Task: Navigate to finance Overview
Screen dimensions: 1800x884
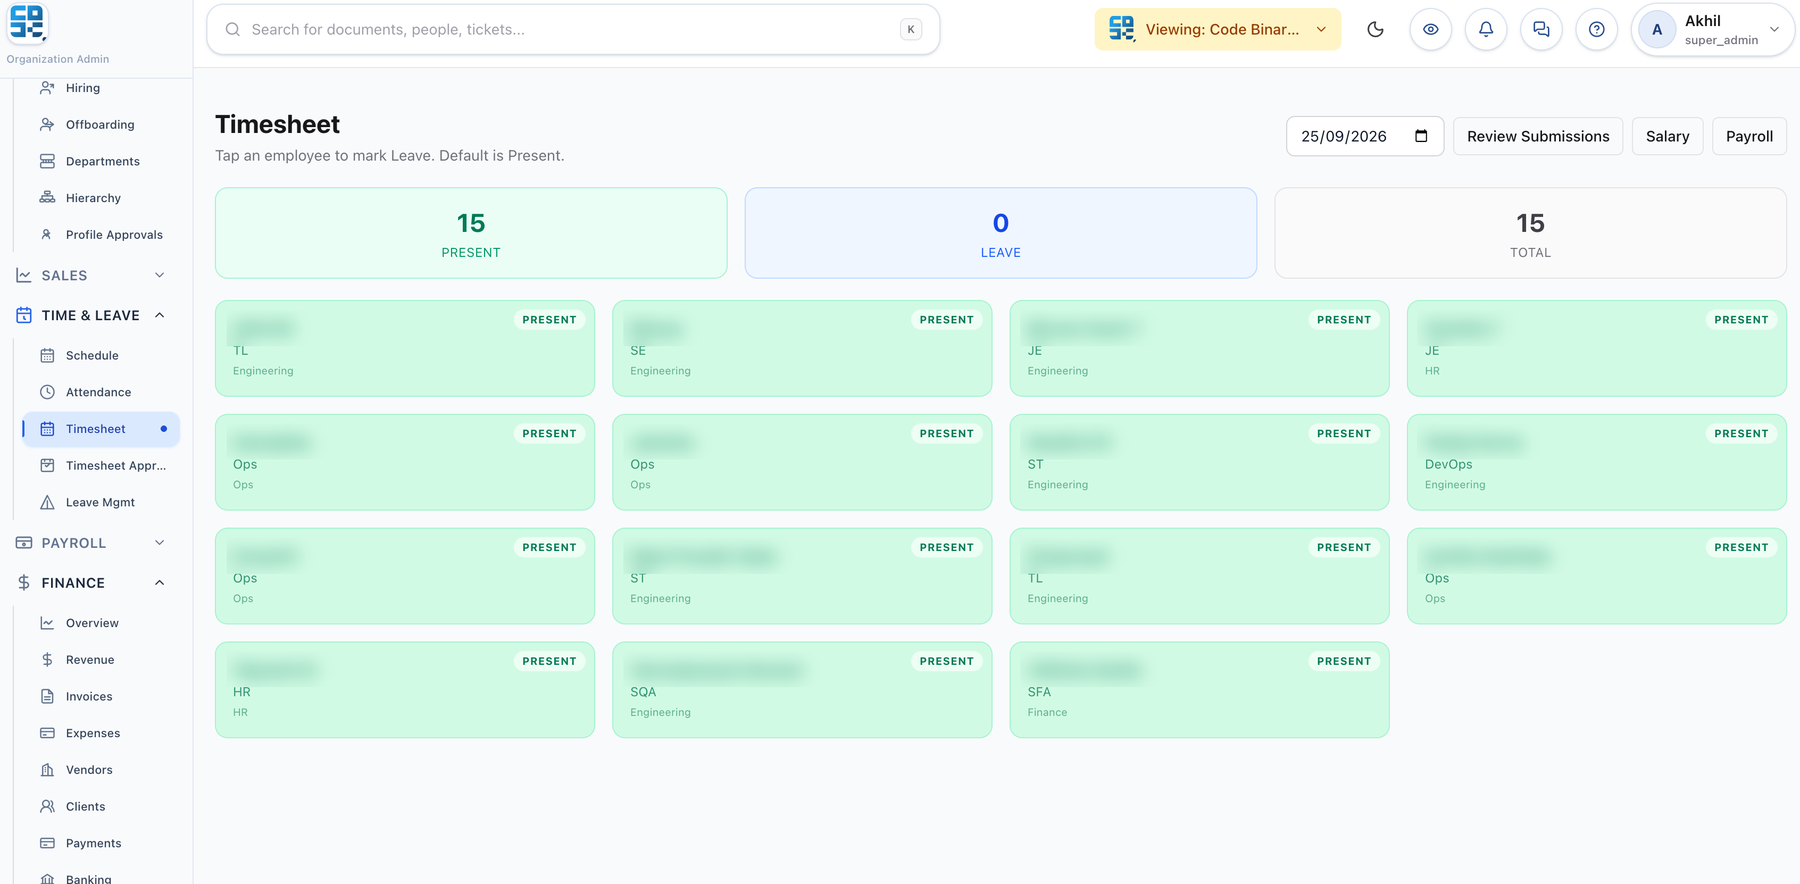Action: point(101,623)
